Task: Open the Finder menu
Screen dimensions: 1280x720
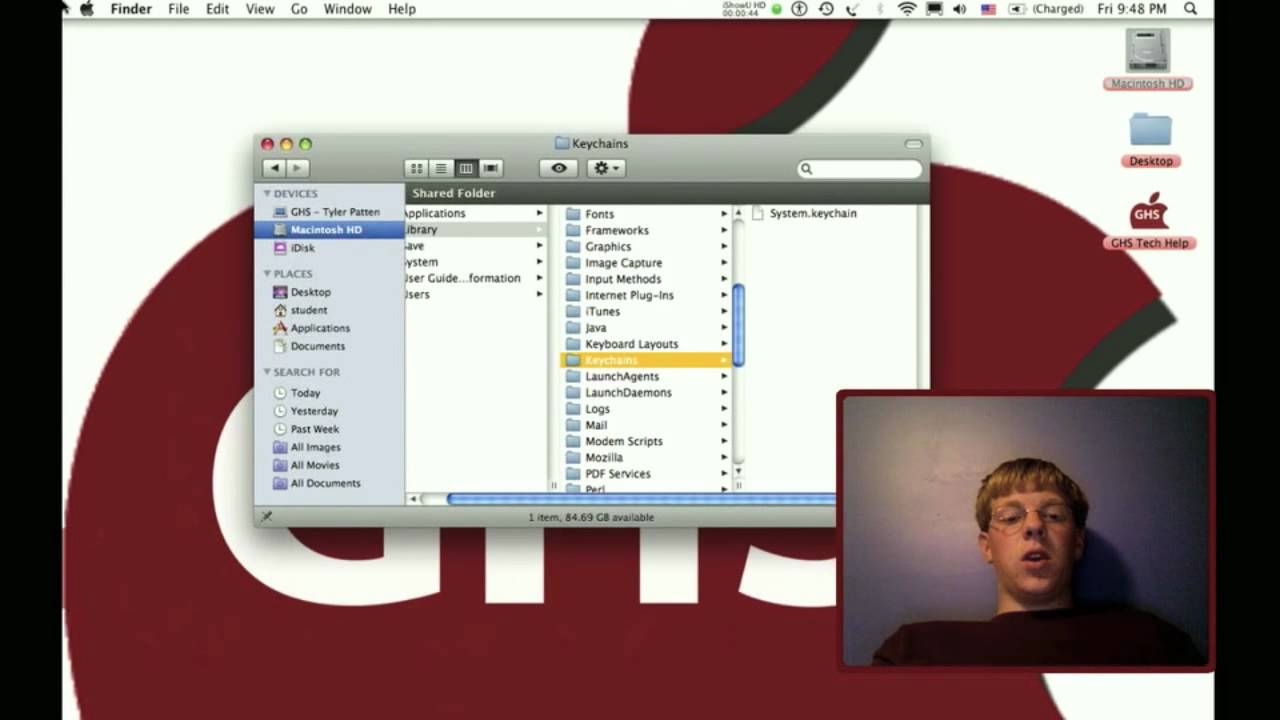Action: (131, 9)
